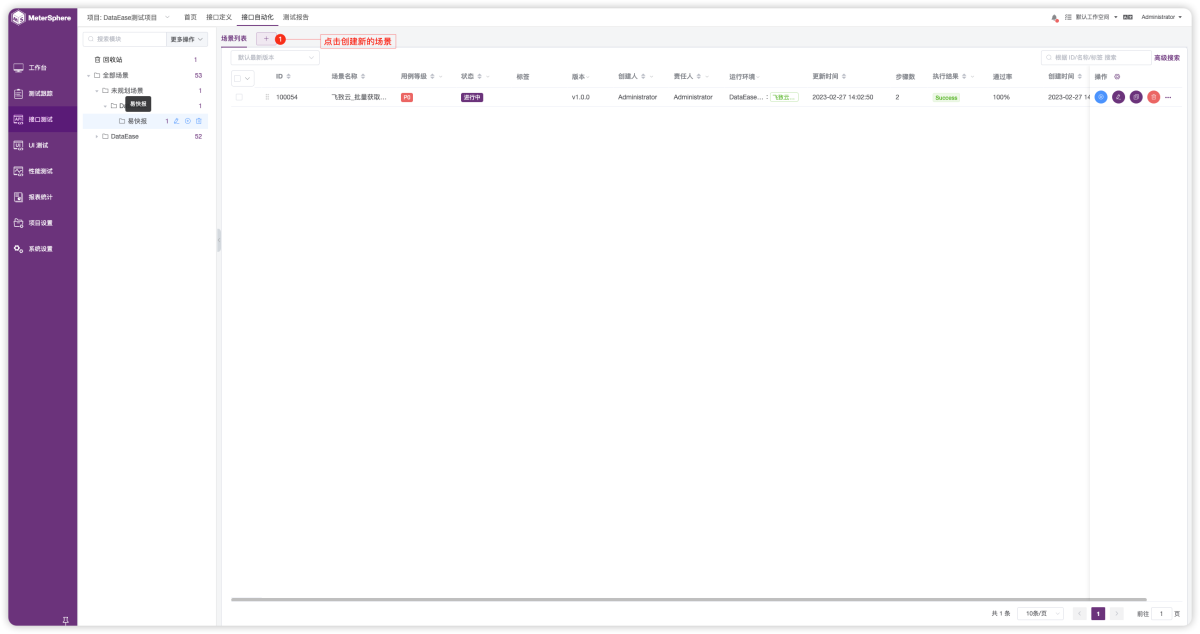Screen dimensions: 1200x634
Task: Open the notification bell
Action: (1054, 18)
